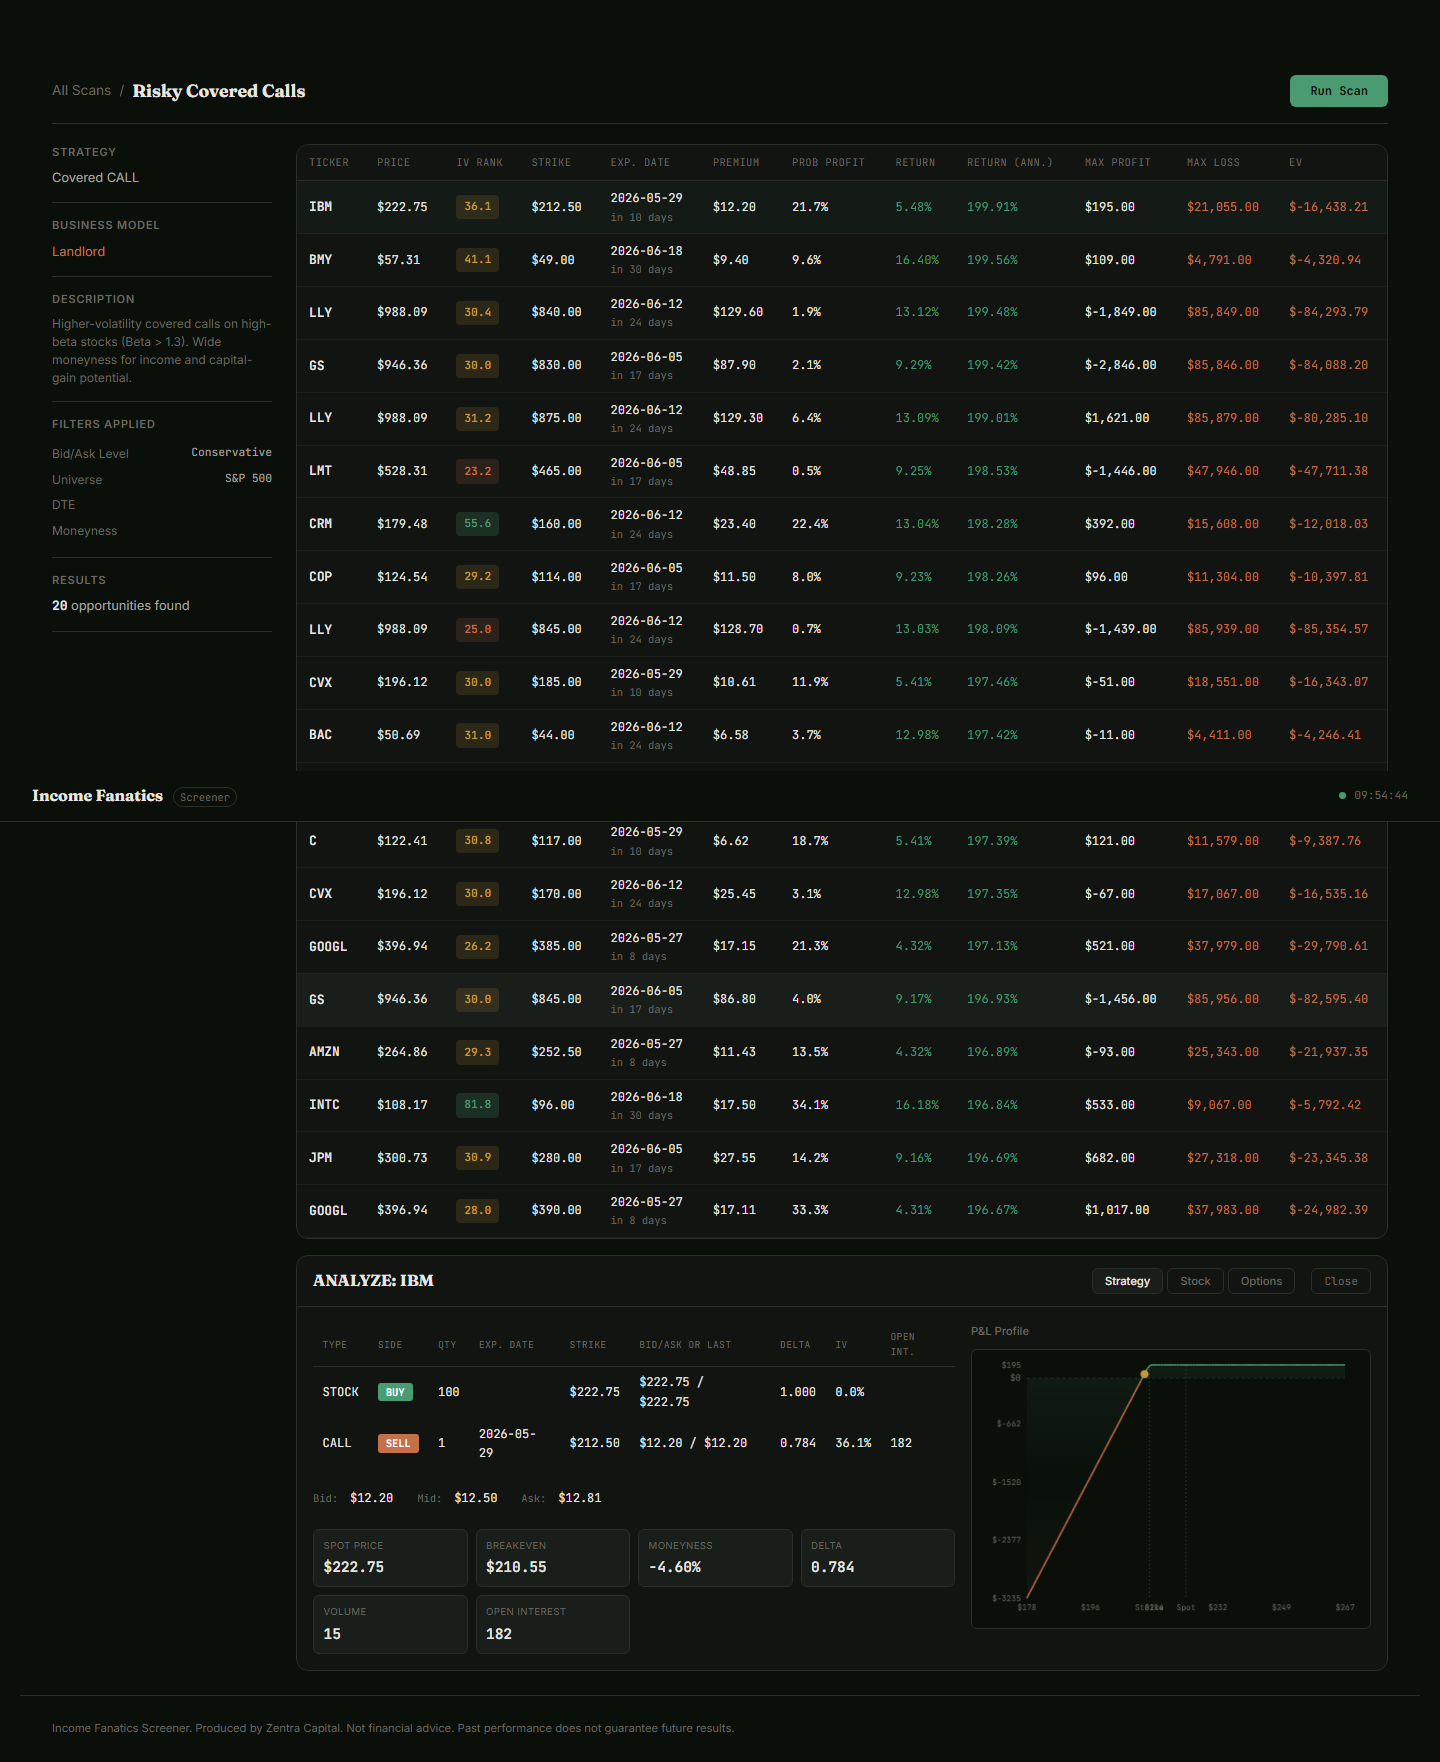Select the JPM ticker row

pos(842,1158)
